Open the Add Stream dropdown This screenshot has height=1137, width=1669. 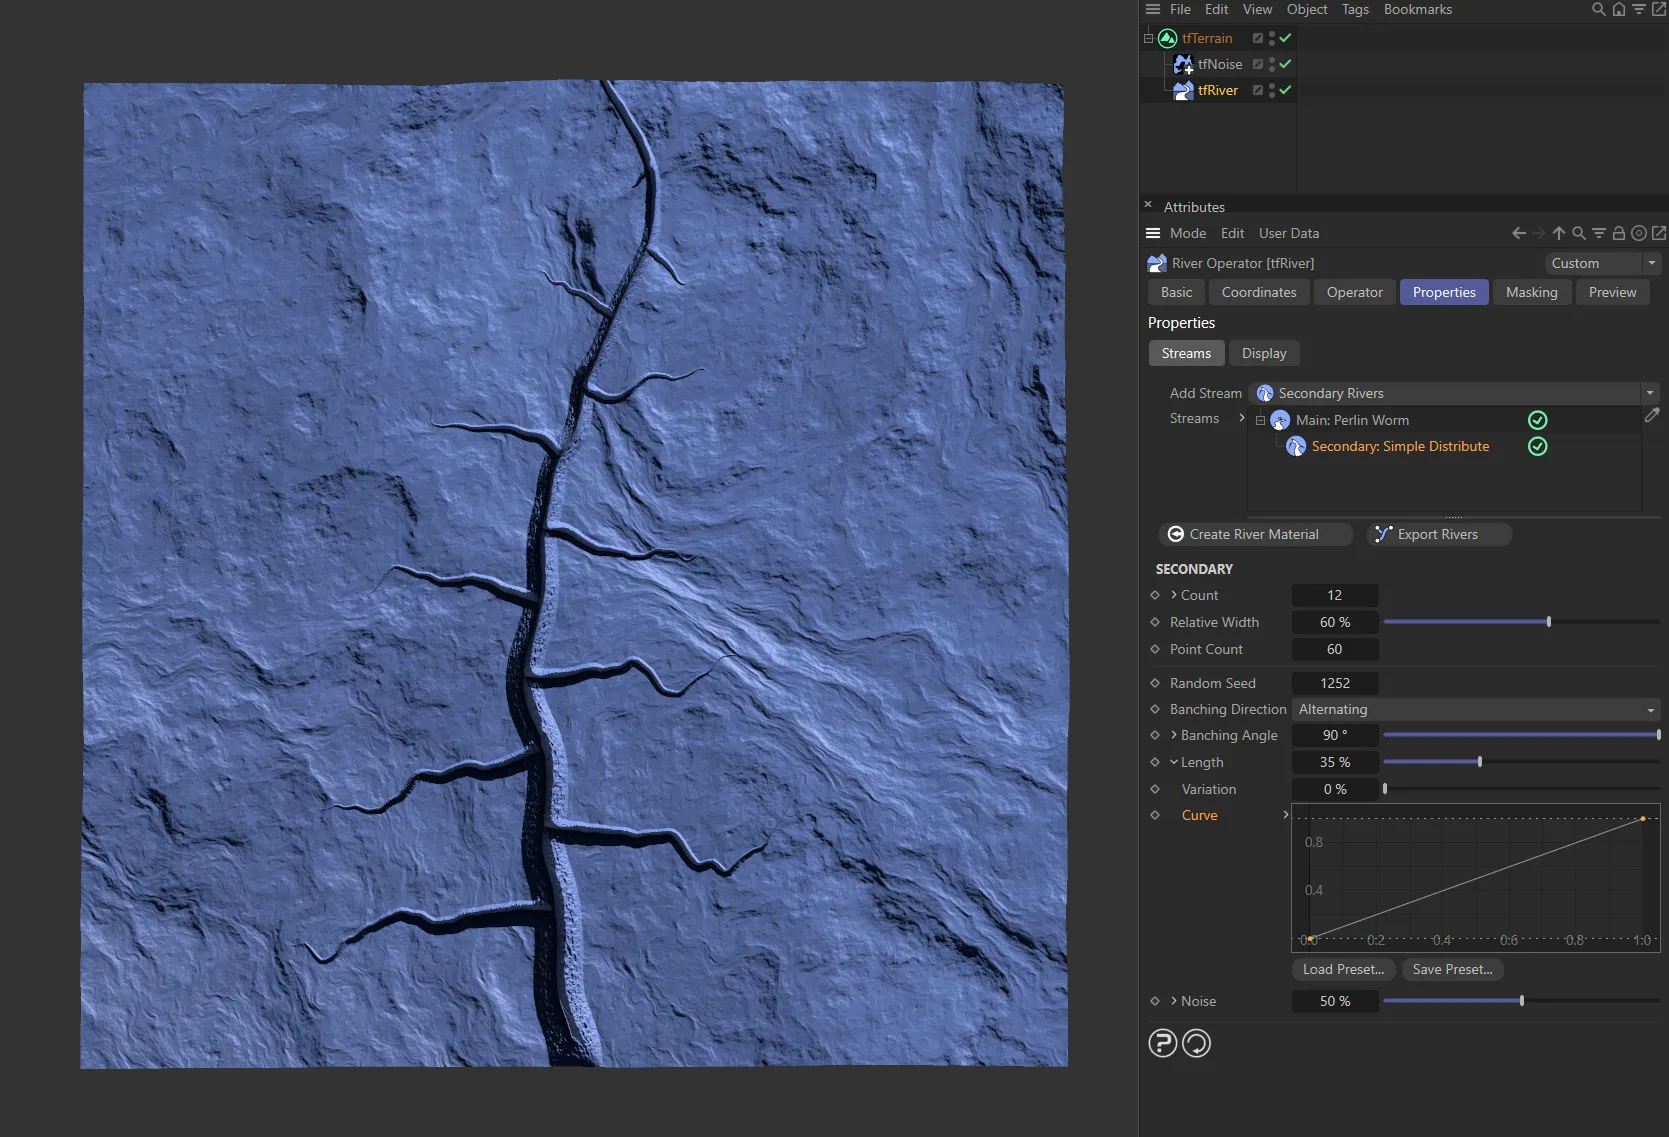[1651, 393]
